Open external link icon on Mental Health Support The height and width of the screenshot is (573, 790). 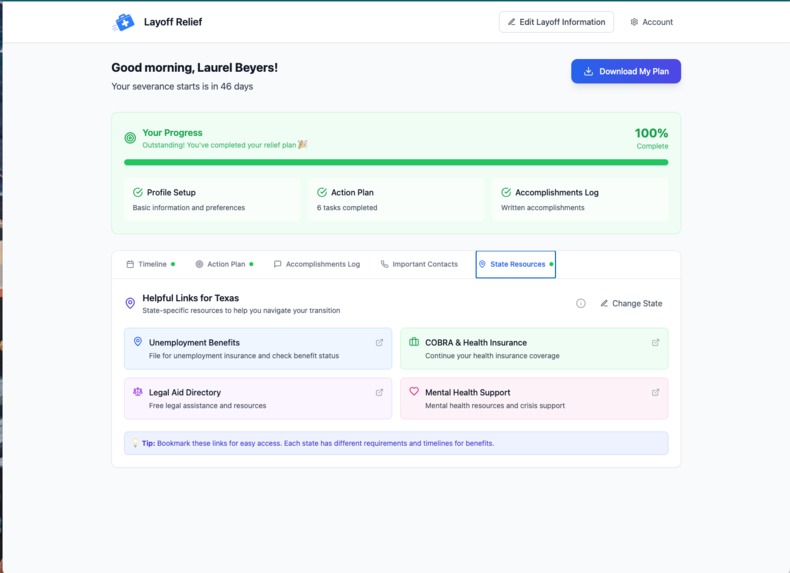pyautogui.click(x=655, y=393)
